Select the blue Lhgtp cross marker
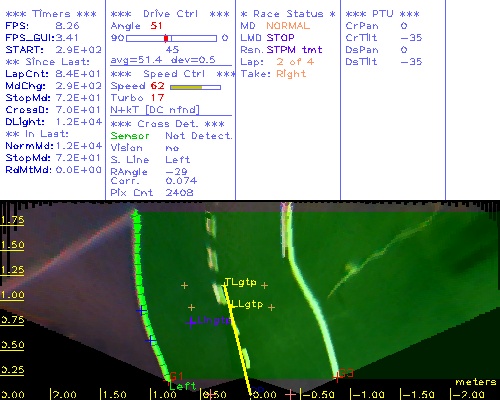The height and width of the screenshot is (400, 500). coord(191,322)
